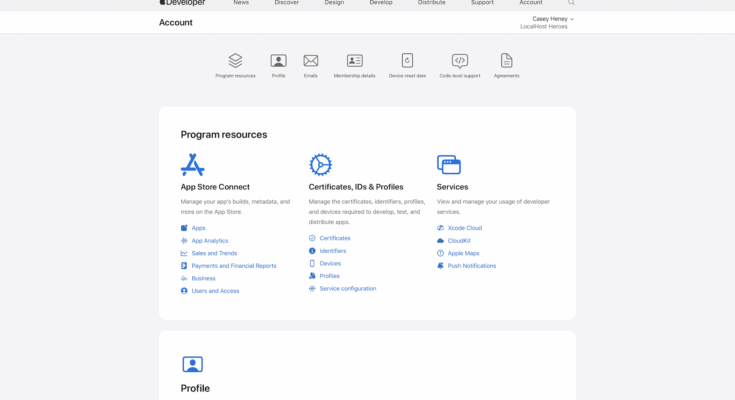Click the bell icon beside Push Notifications

[440, 266]
